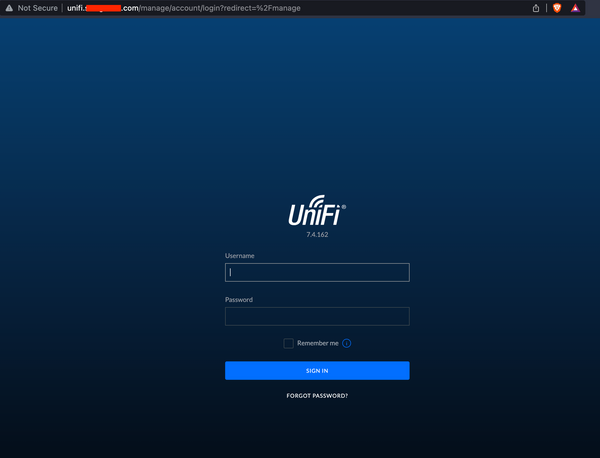Click the UniFi logo
The width and height of the screenshot is (600, 458).
coord(316,215)
